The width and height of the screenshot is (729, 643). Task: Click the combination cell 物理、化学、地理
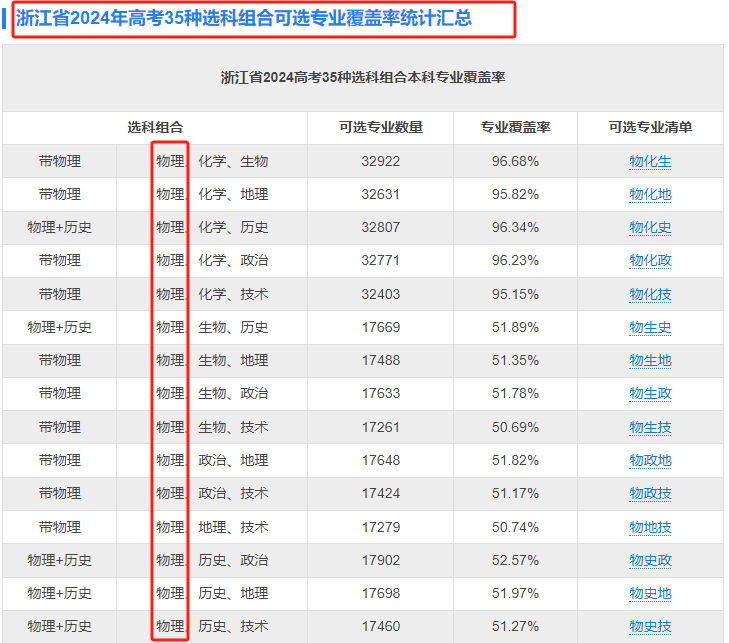click(x=212, y=194)
